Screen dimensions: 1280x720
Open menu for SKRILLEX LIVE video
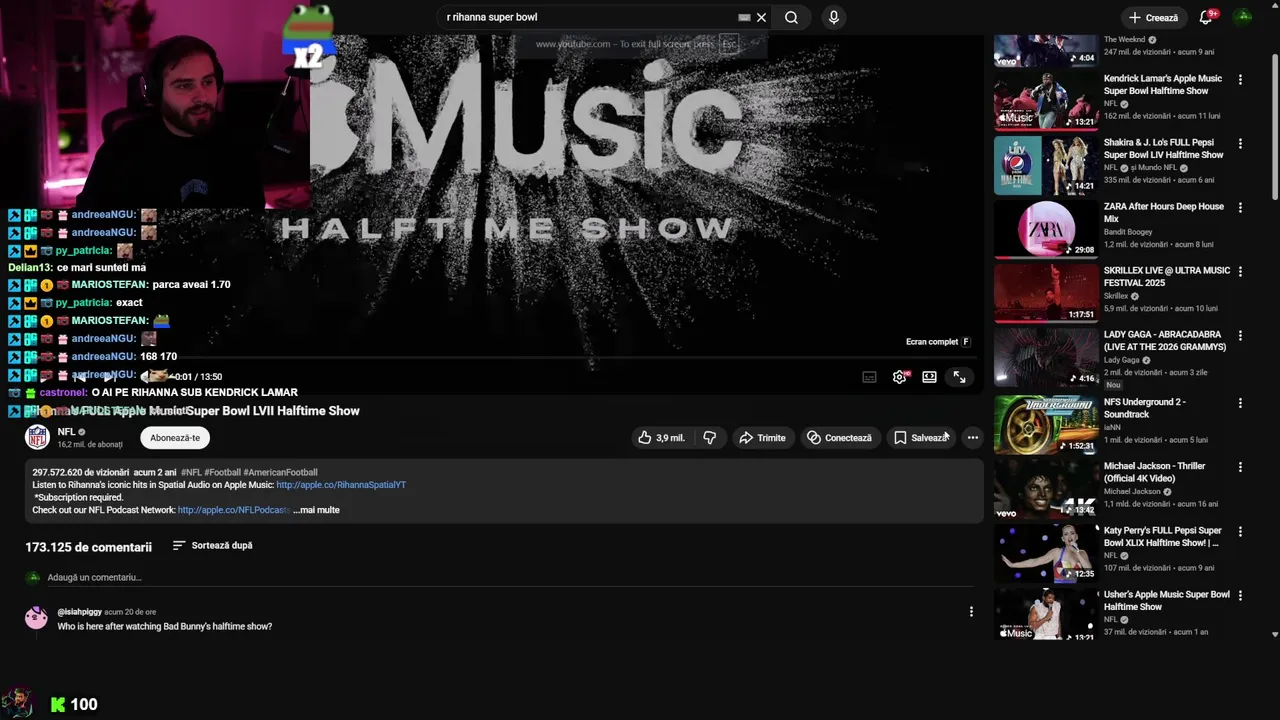pos(1240,272)
